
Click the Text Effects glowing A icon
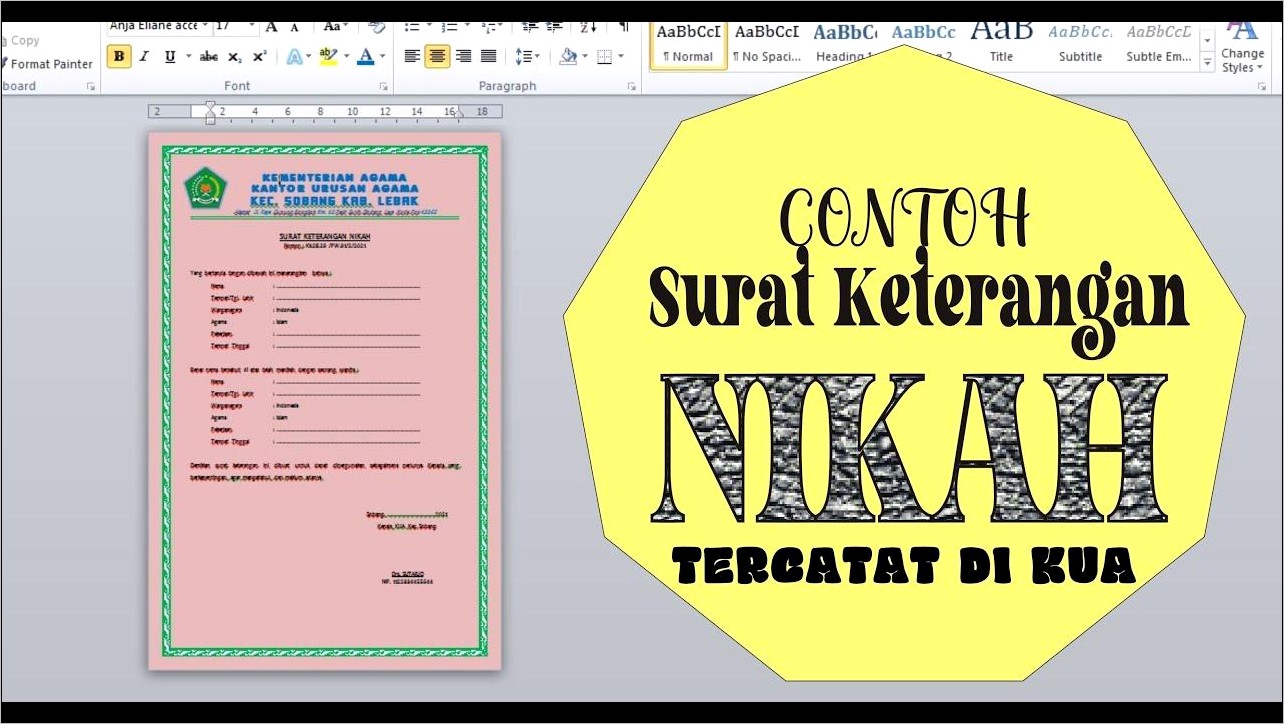(x=295, y=57)
